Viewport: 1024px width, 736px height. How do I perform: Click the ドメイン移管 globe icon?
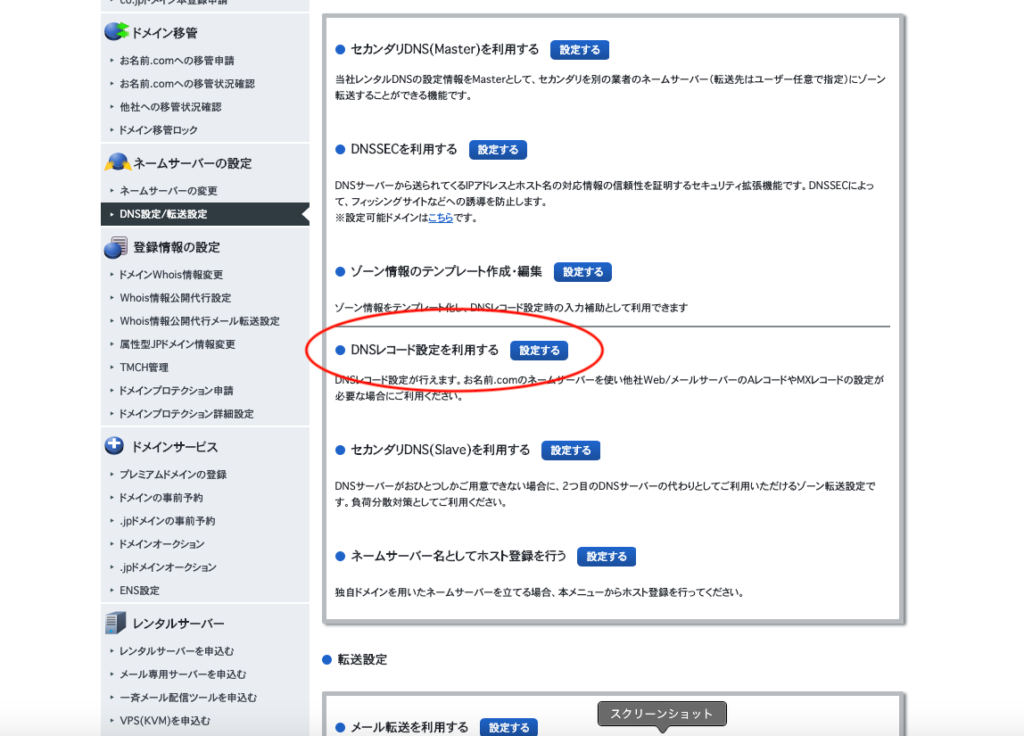coord(116,31)
